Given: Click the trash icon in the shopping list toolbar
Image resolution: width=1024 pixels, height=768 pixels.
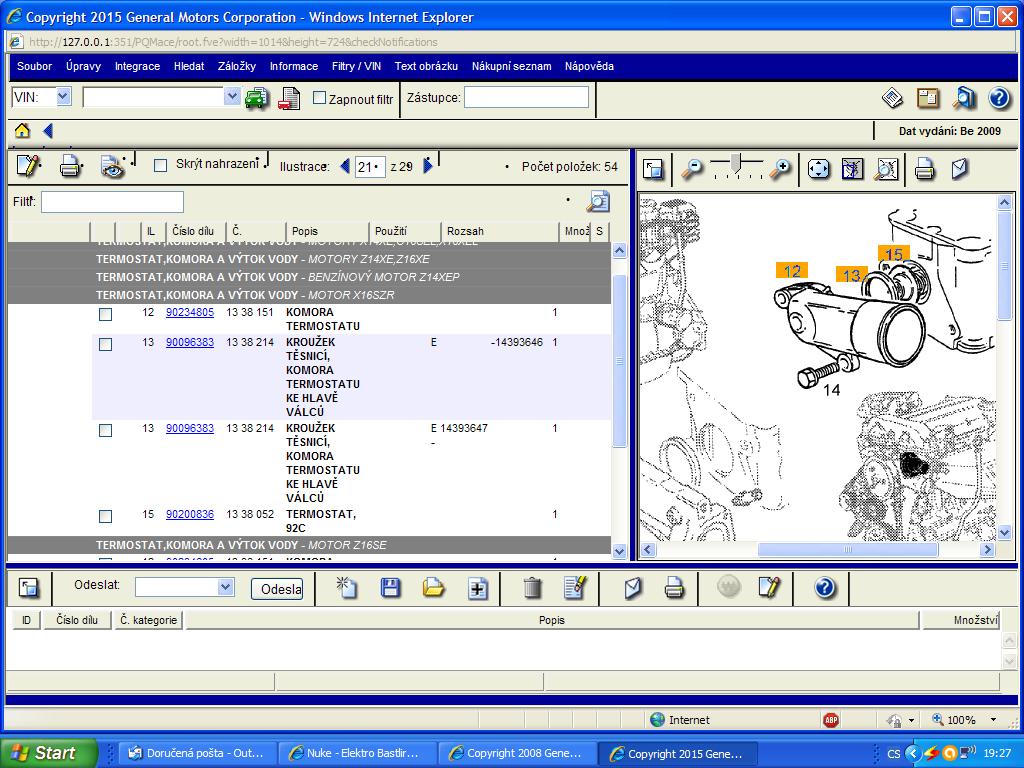Looking at the screenshot, I should 532,588.
